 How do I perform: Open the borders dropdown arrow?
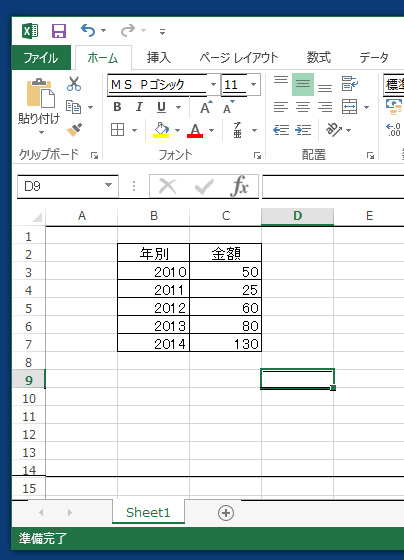click(134, 130)
